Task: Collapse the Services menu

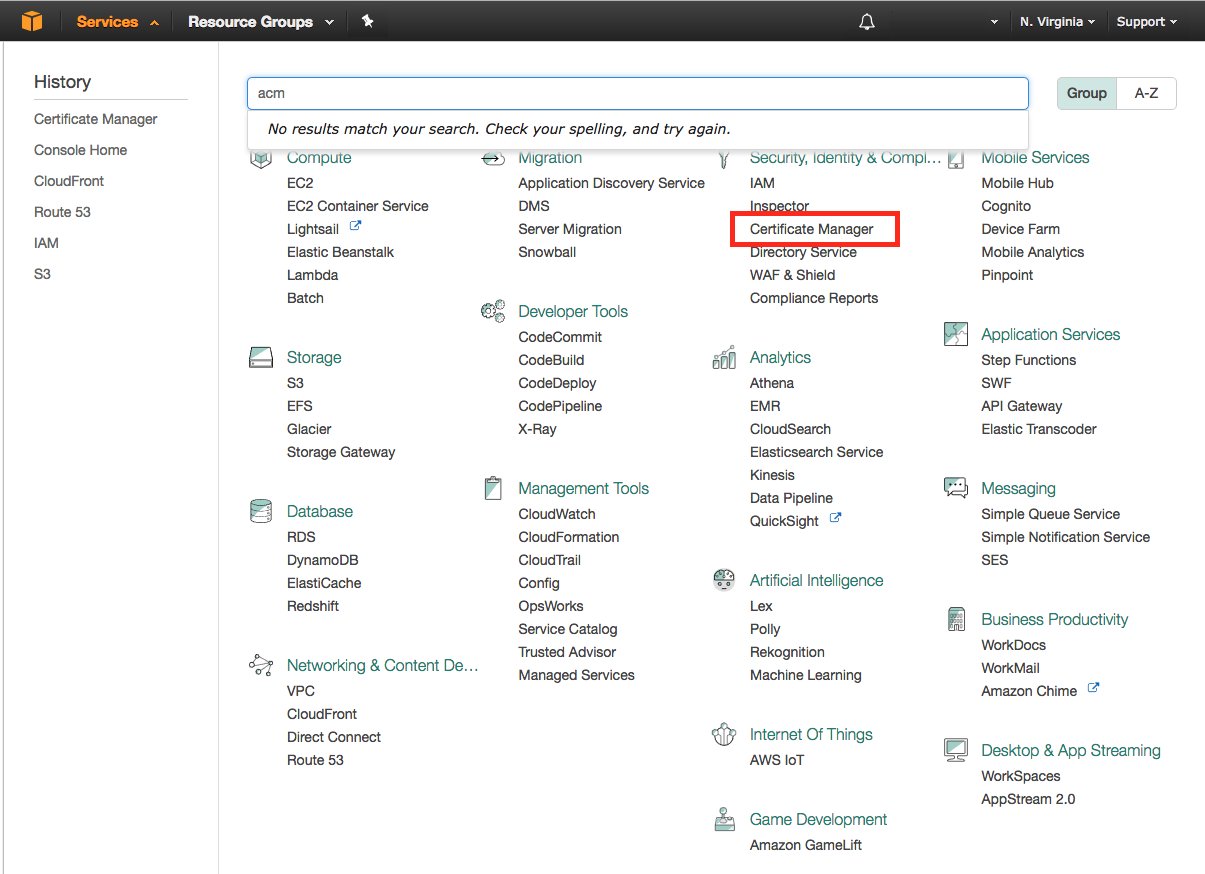Action: tap(118, 21)
